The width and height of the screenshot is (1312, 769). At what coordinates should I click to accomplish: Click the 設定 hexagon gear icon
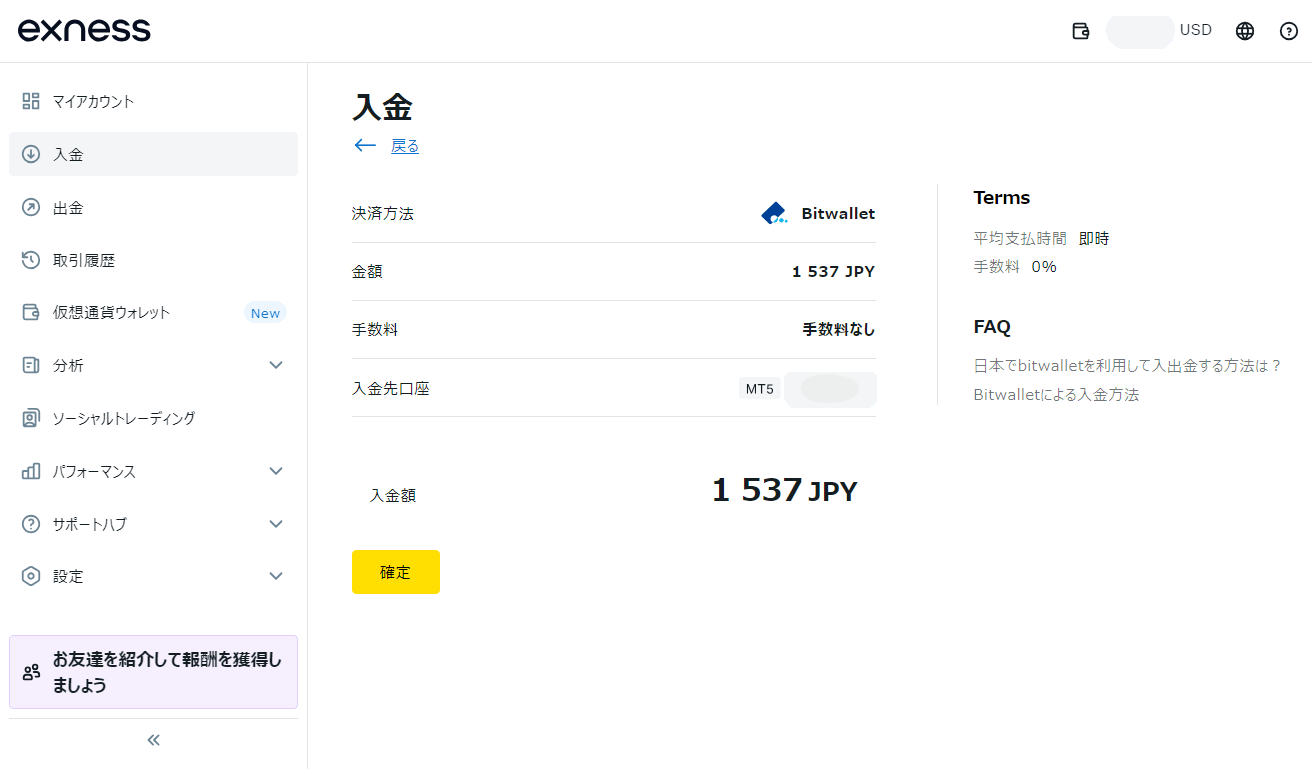click(31, 576)
